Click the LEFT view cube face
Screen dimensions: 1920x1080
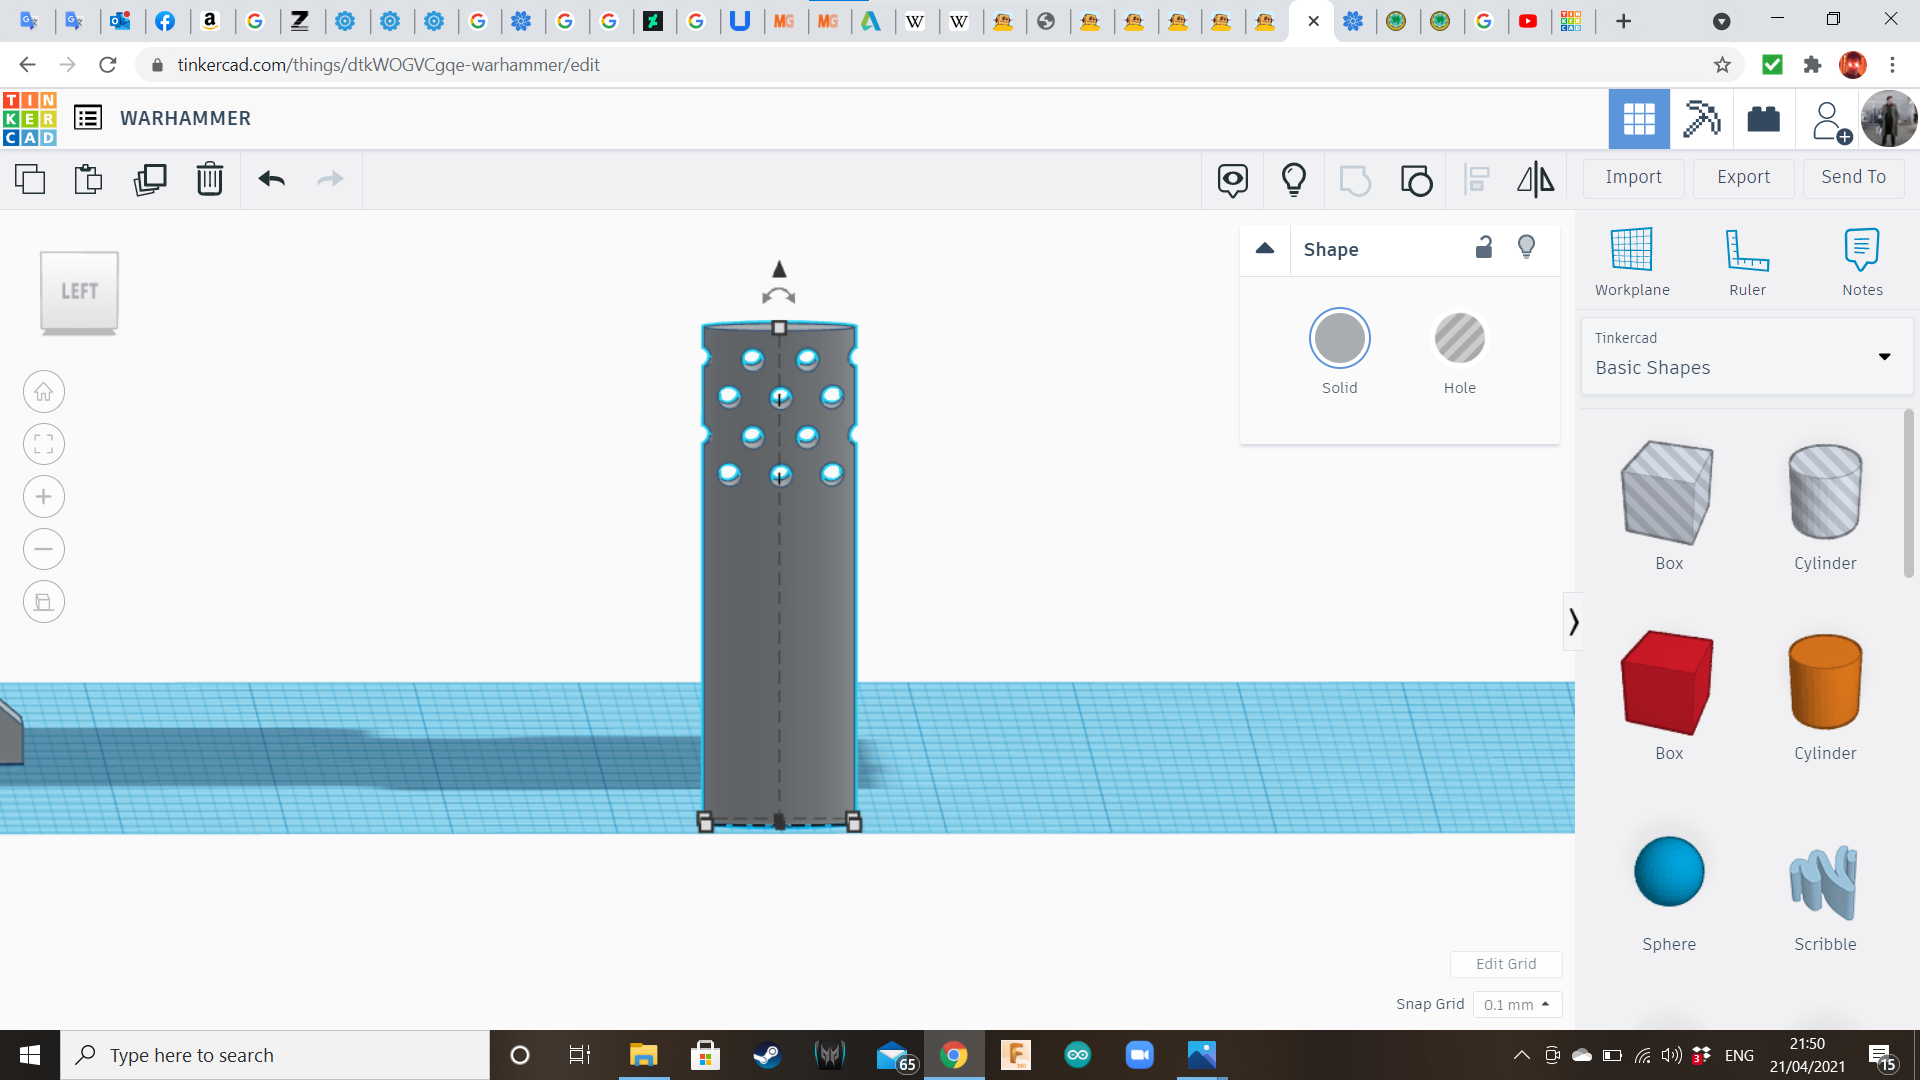point(79,291)
